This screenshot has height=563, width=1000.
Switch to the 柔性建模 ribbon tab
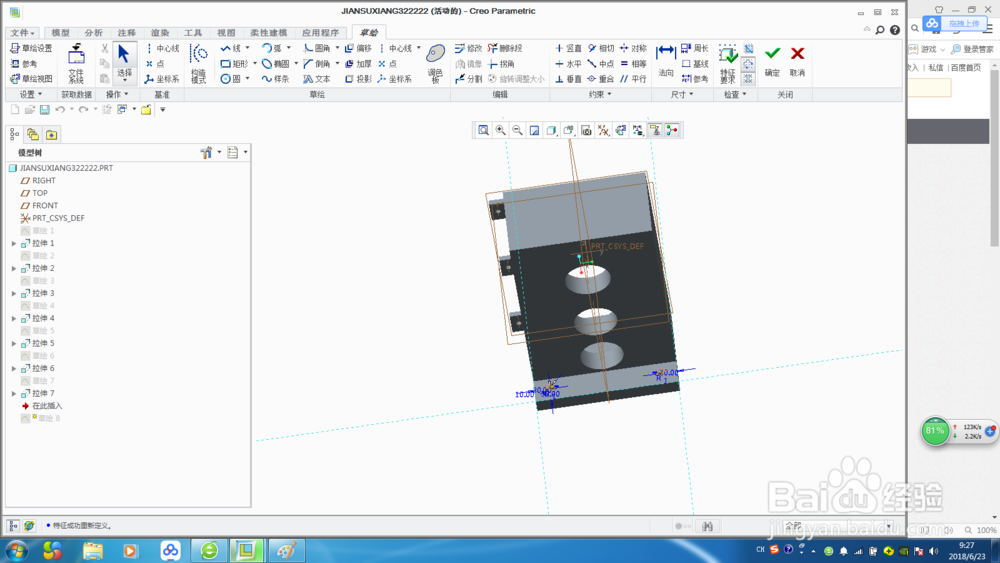click(x=268, y=33)
